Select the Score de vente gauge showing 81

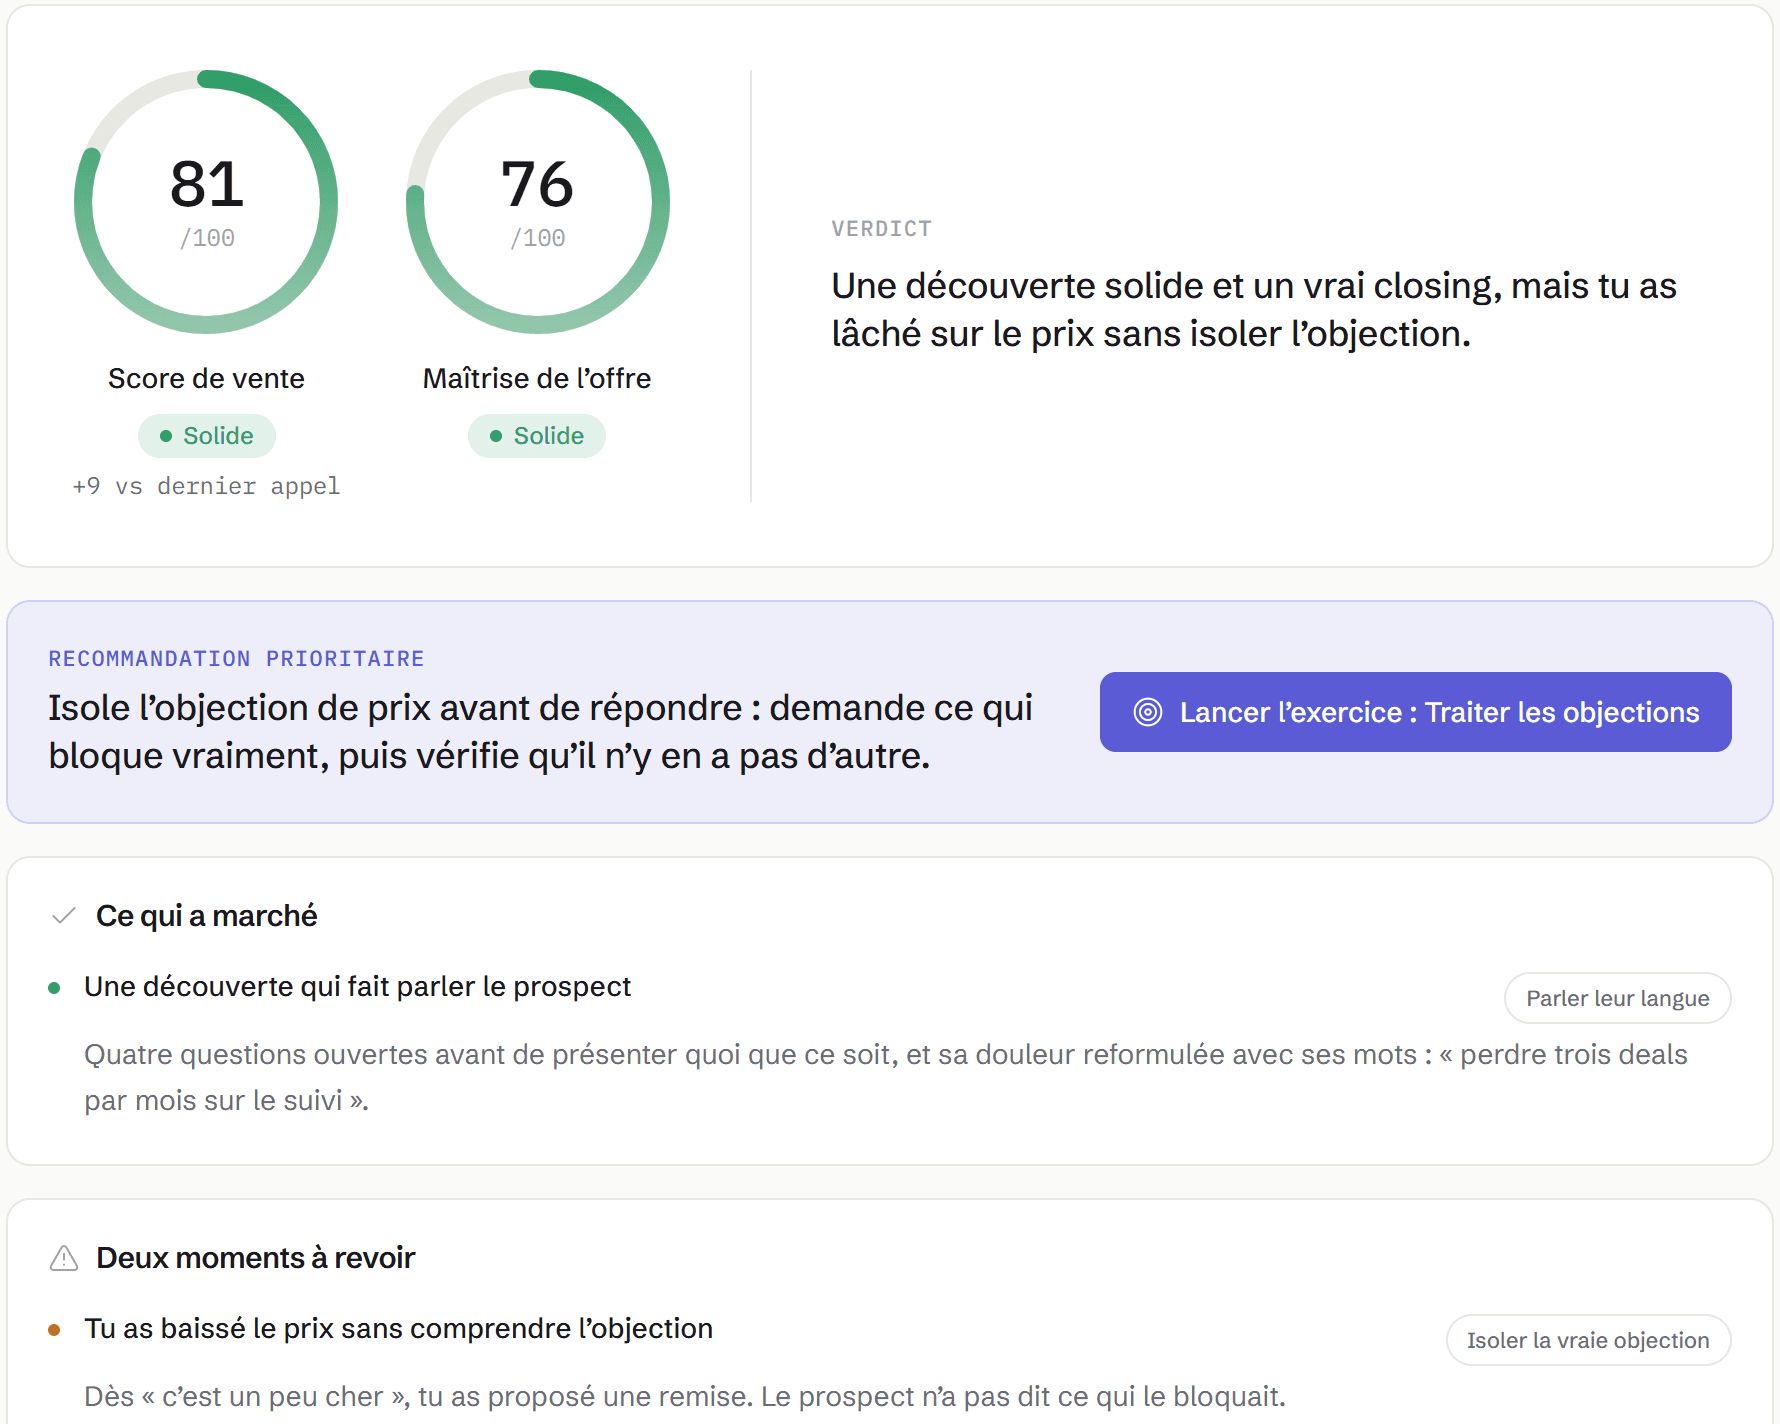tap(206, 202)
